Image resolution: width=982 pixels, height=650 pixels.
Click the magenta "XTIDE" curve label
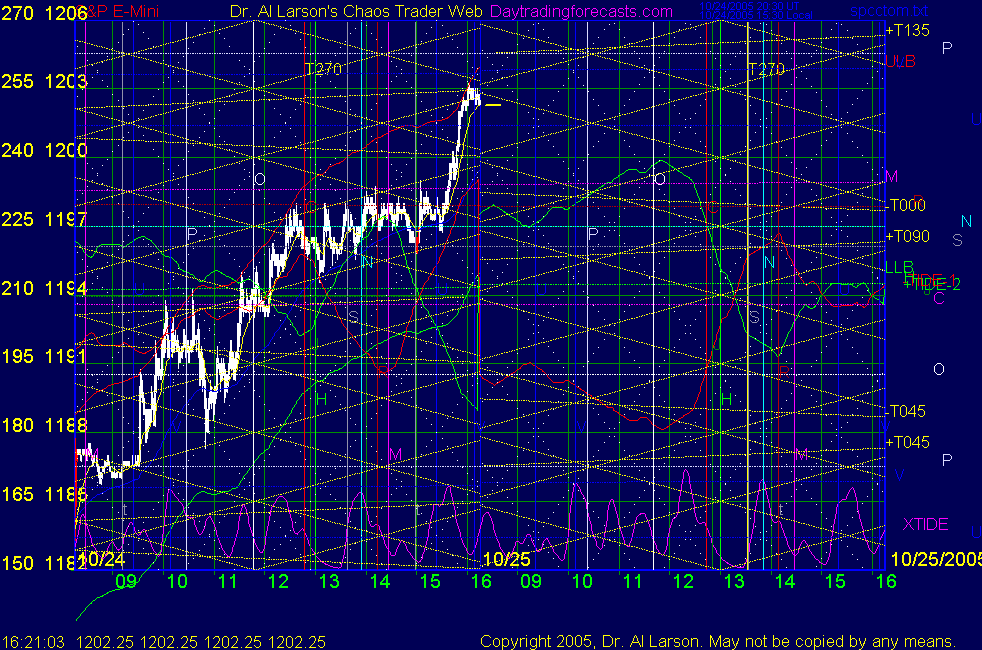pos(925,524)
